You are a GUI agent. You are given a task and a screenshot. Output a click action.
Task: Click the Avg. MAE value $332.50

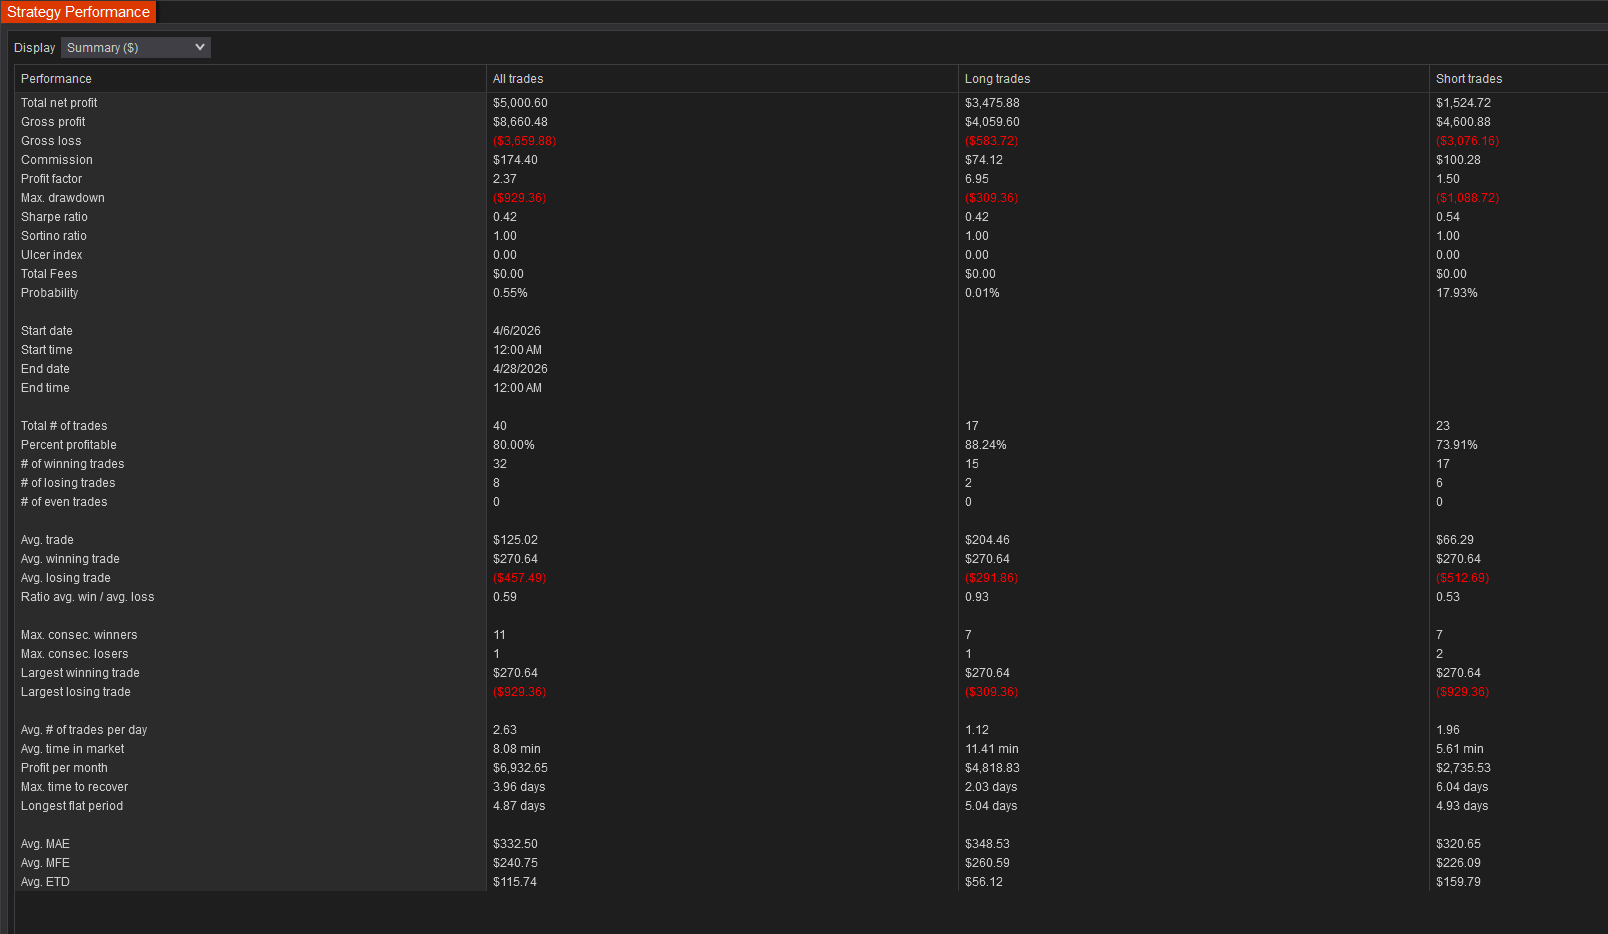514,843
